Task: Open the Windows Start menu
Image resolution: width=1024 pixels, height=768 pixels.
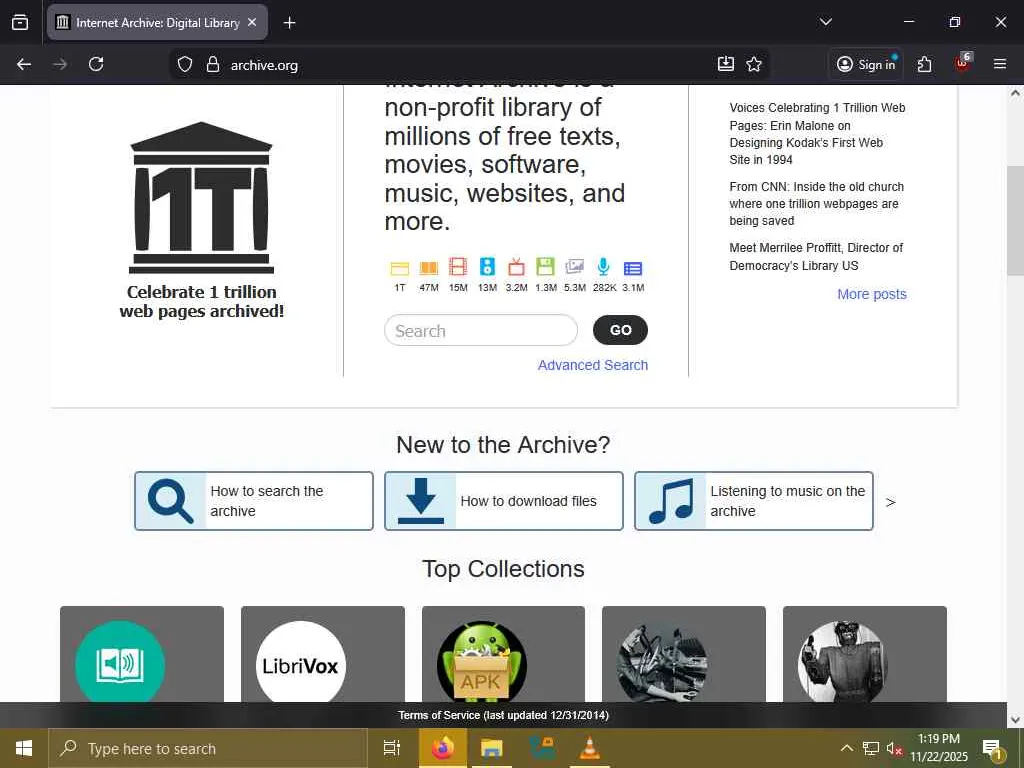Action: [x=24, y=748]
